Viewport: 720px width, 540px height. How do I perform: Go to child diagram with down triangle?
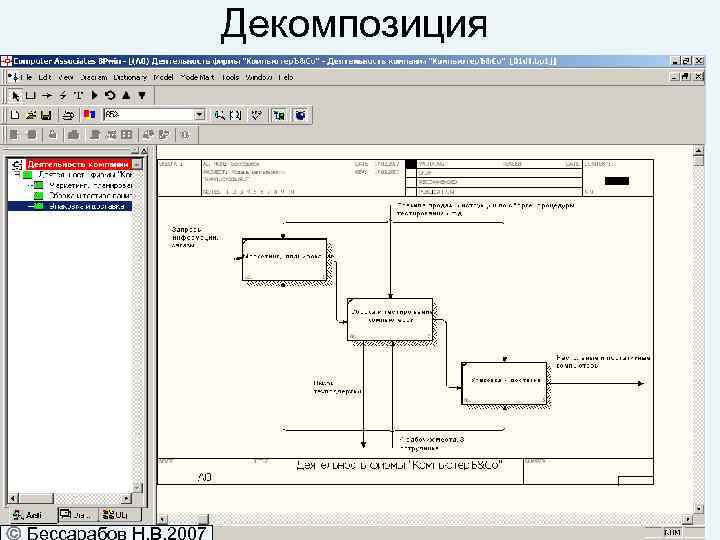point(142,96)
